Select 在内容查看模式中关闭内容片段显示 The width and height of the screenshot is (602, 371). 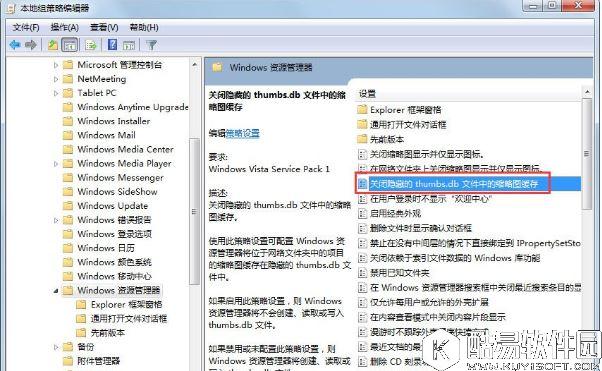pyautogui.click(x=438, y=317)
